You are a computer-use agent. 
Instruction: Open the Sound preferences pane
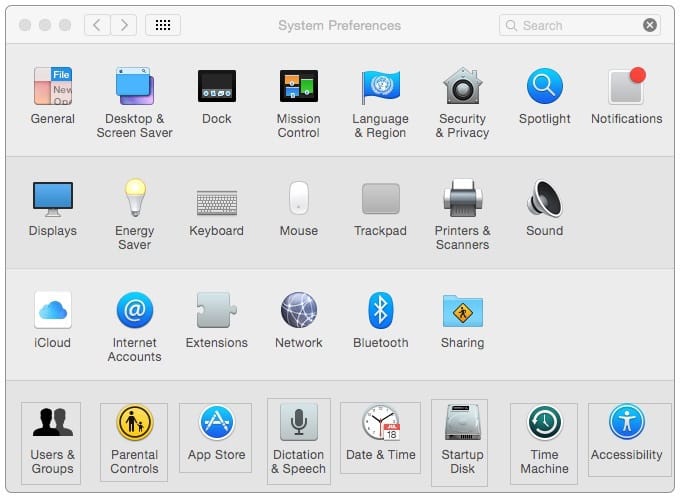pos(545,199)
